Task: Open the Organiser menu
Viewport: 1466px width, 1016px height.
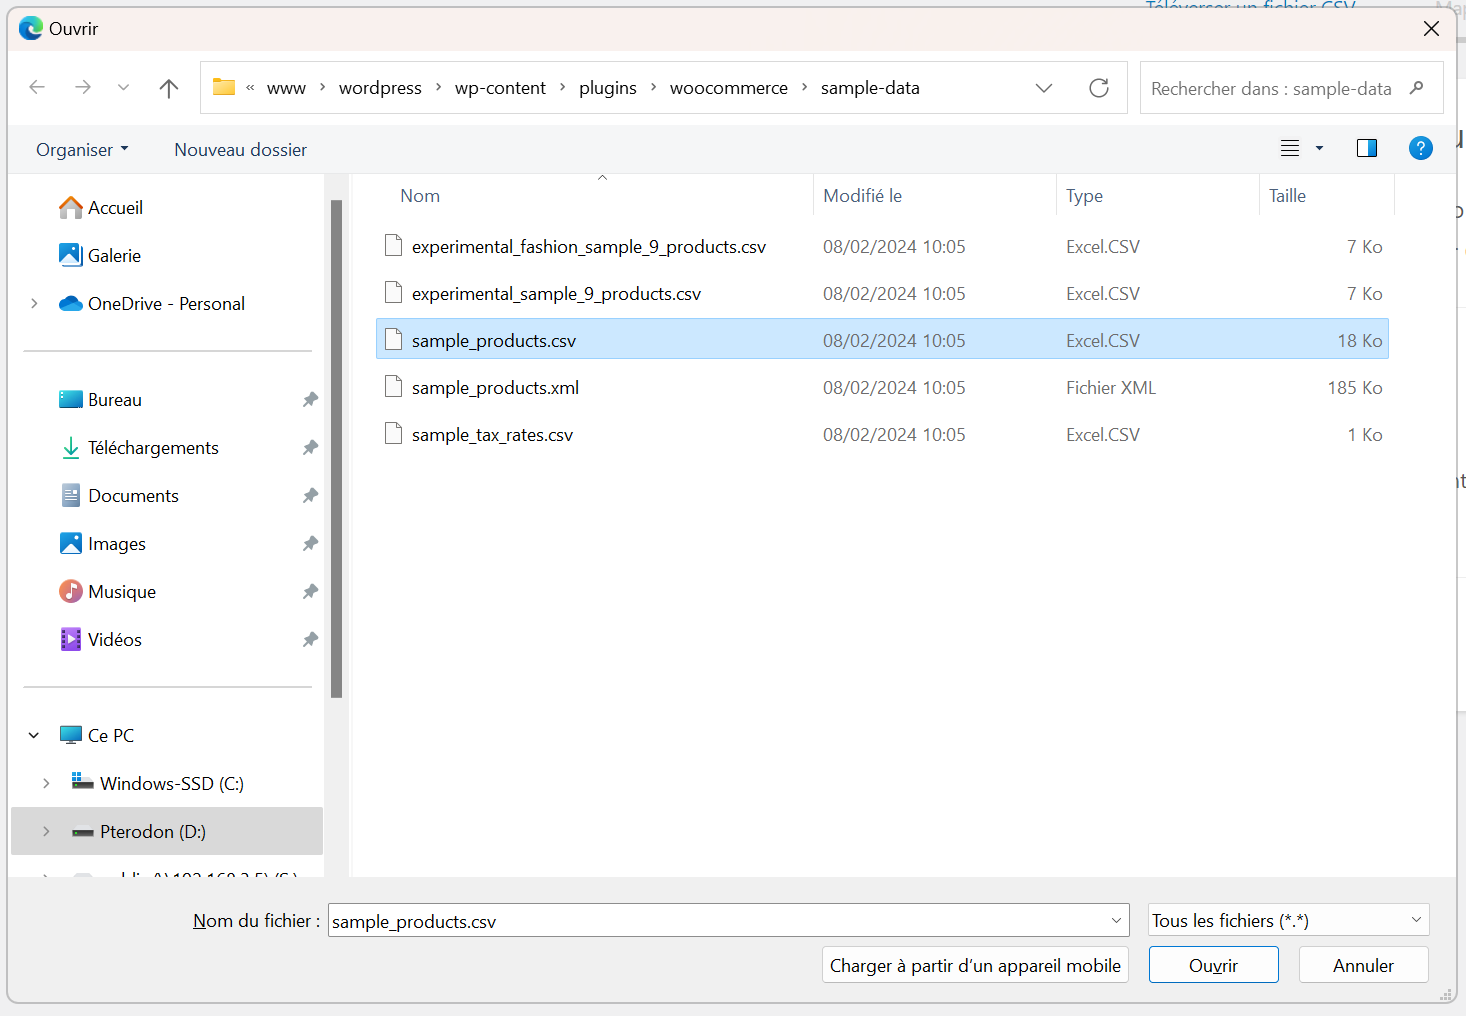Action: 82,150
